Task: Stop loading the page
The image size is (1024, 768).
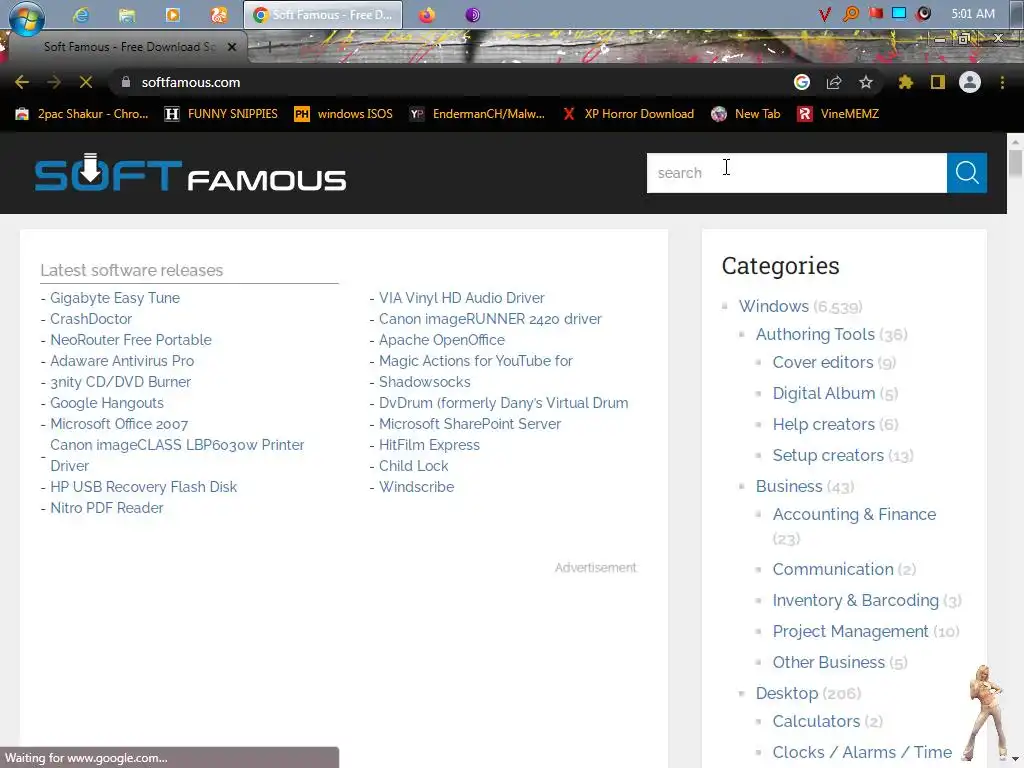Action: 86,82
